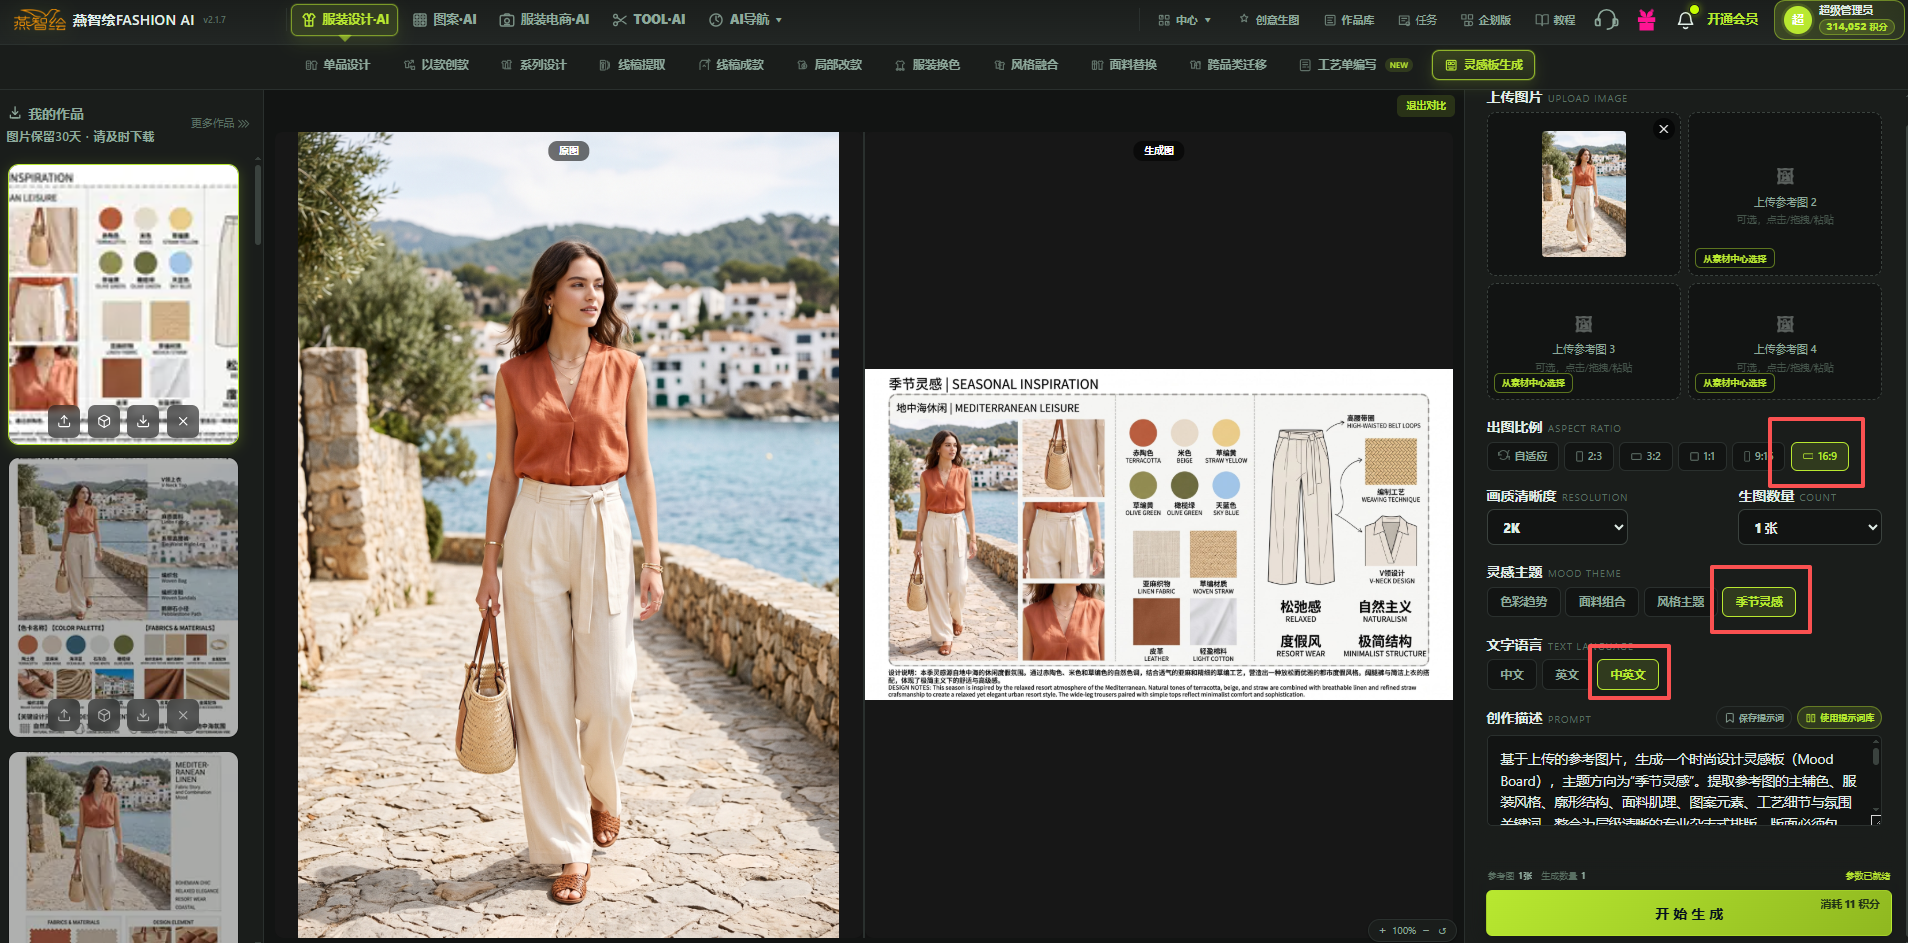Download the second work thumbnail
The width and height of the screenshot is (1908, 943).
[143, 715]
